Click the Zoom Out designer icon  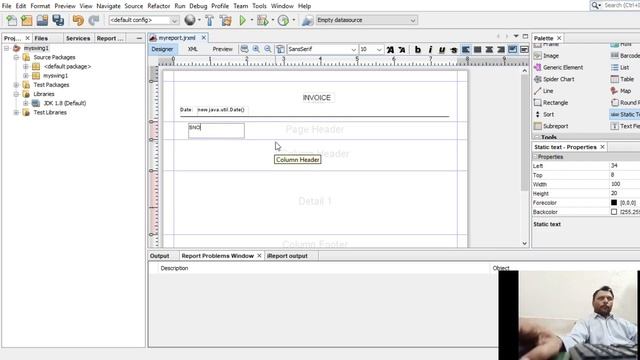click(x=268, y=49)
